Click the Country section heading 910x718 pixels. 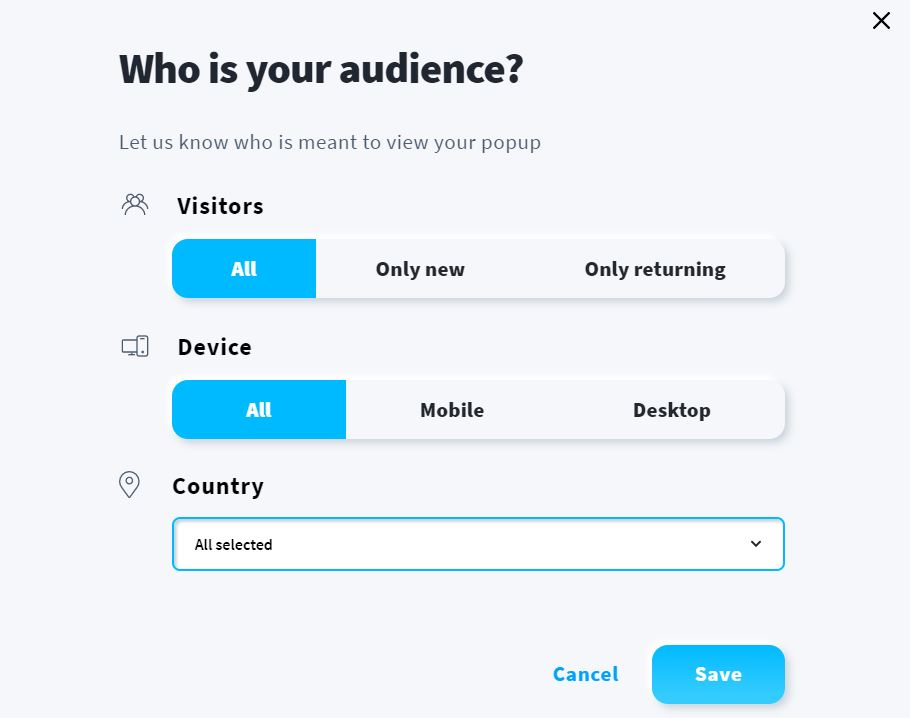[218, 486]
